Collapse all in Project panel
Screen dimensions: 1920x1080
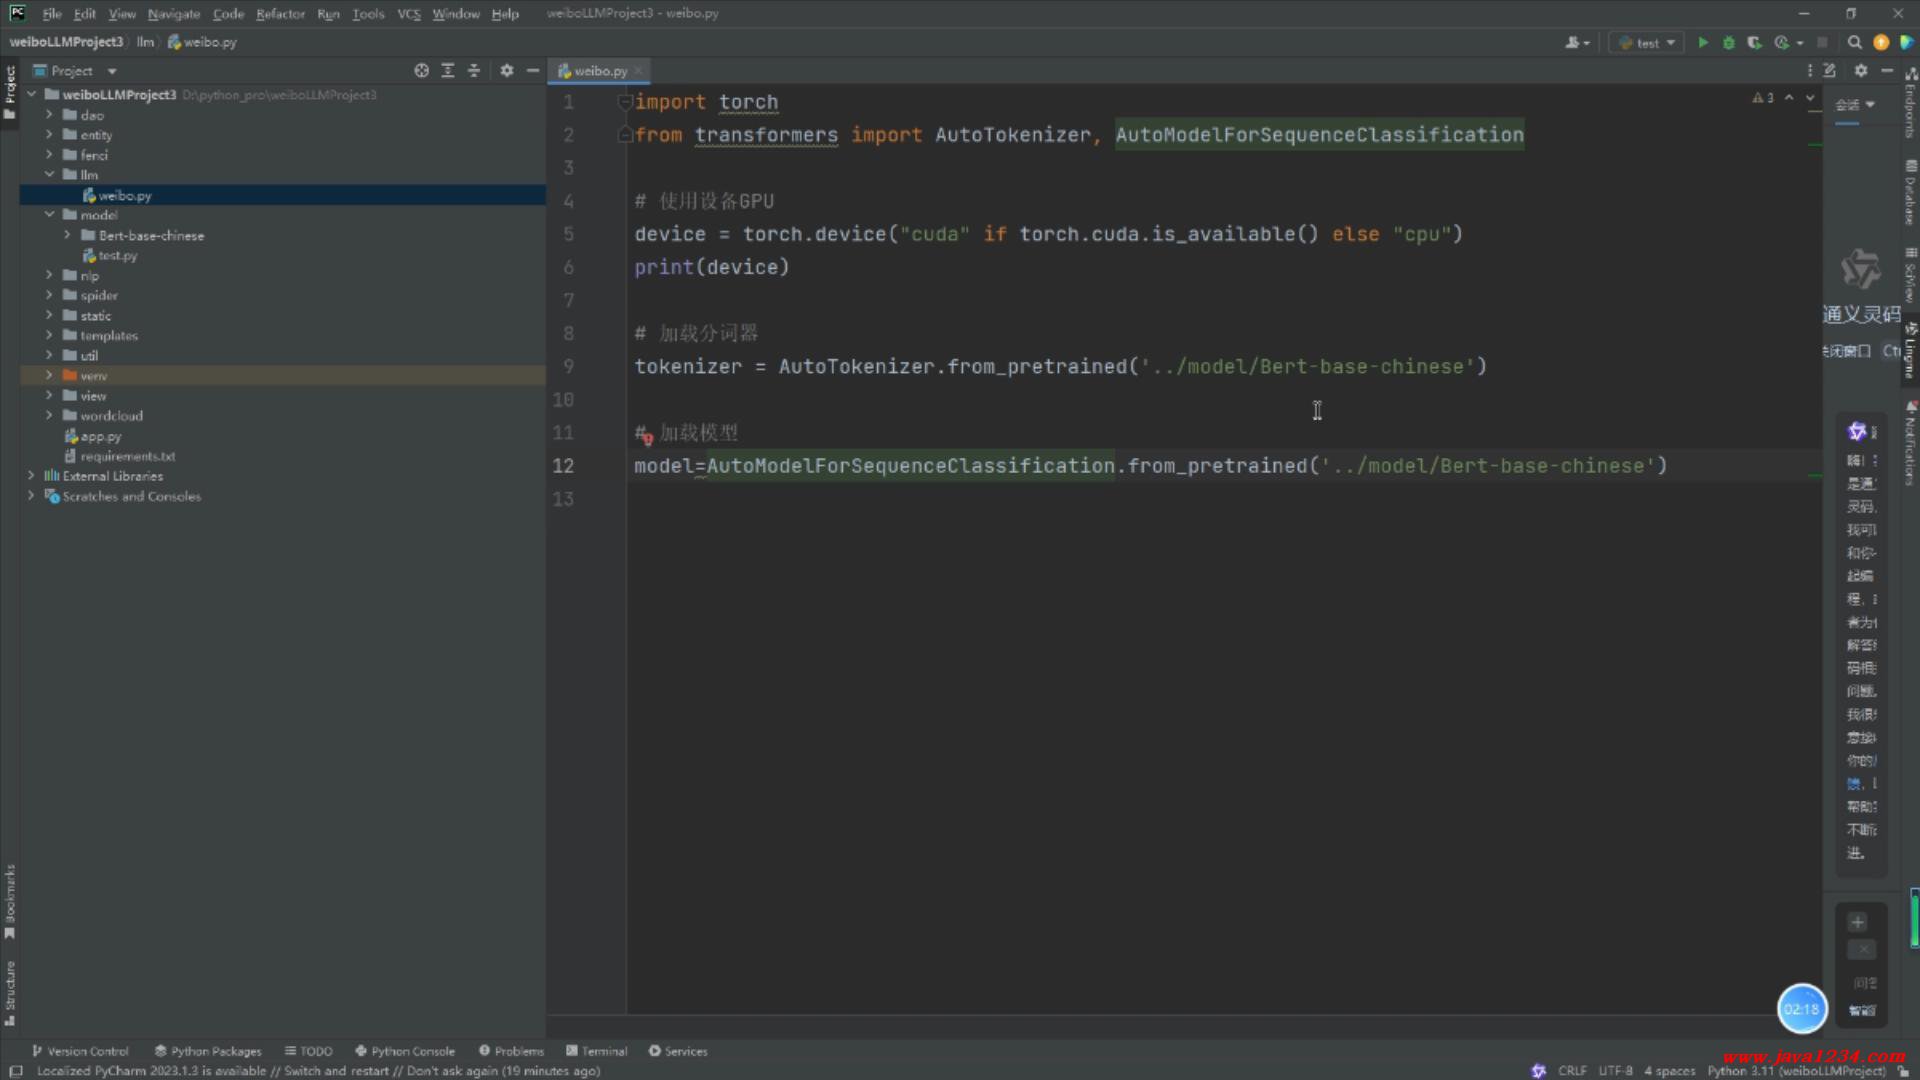(474, 71)
